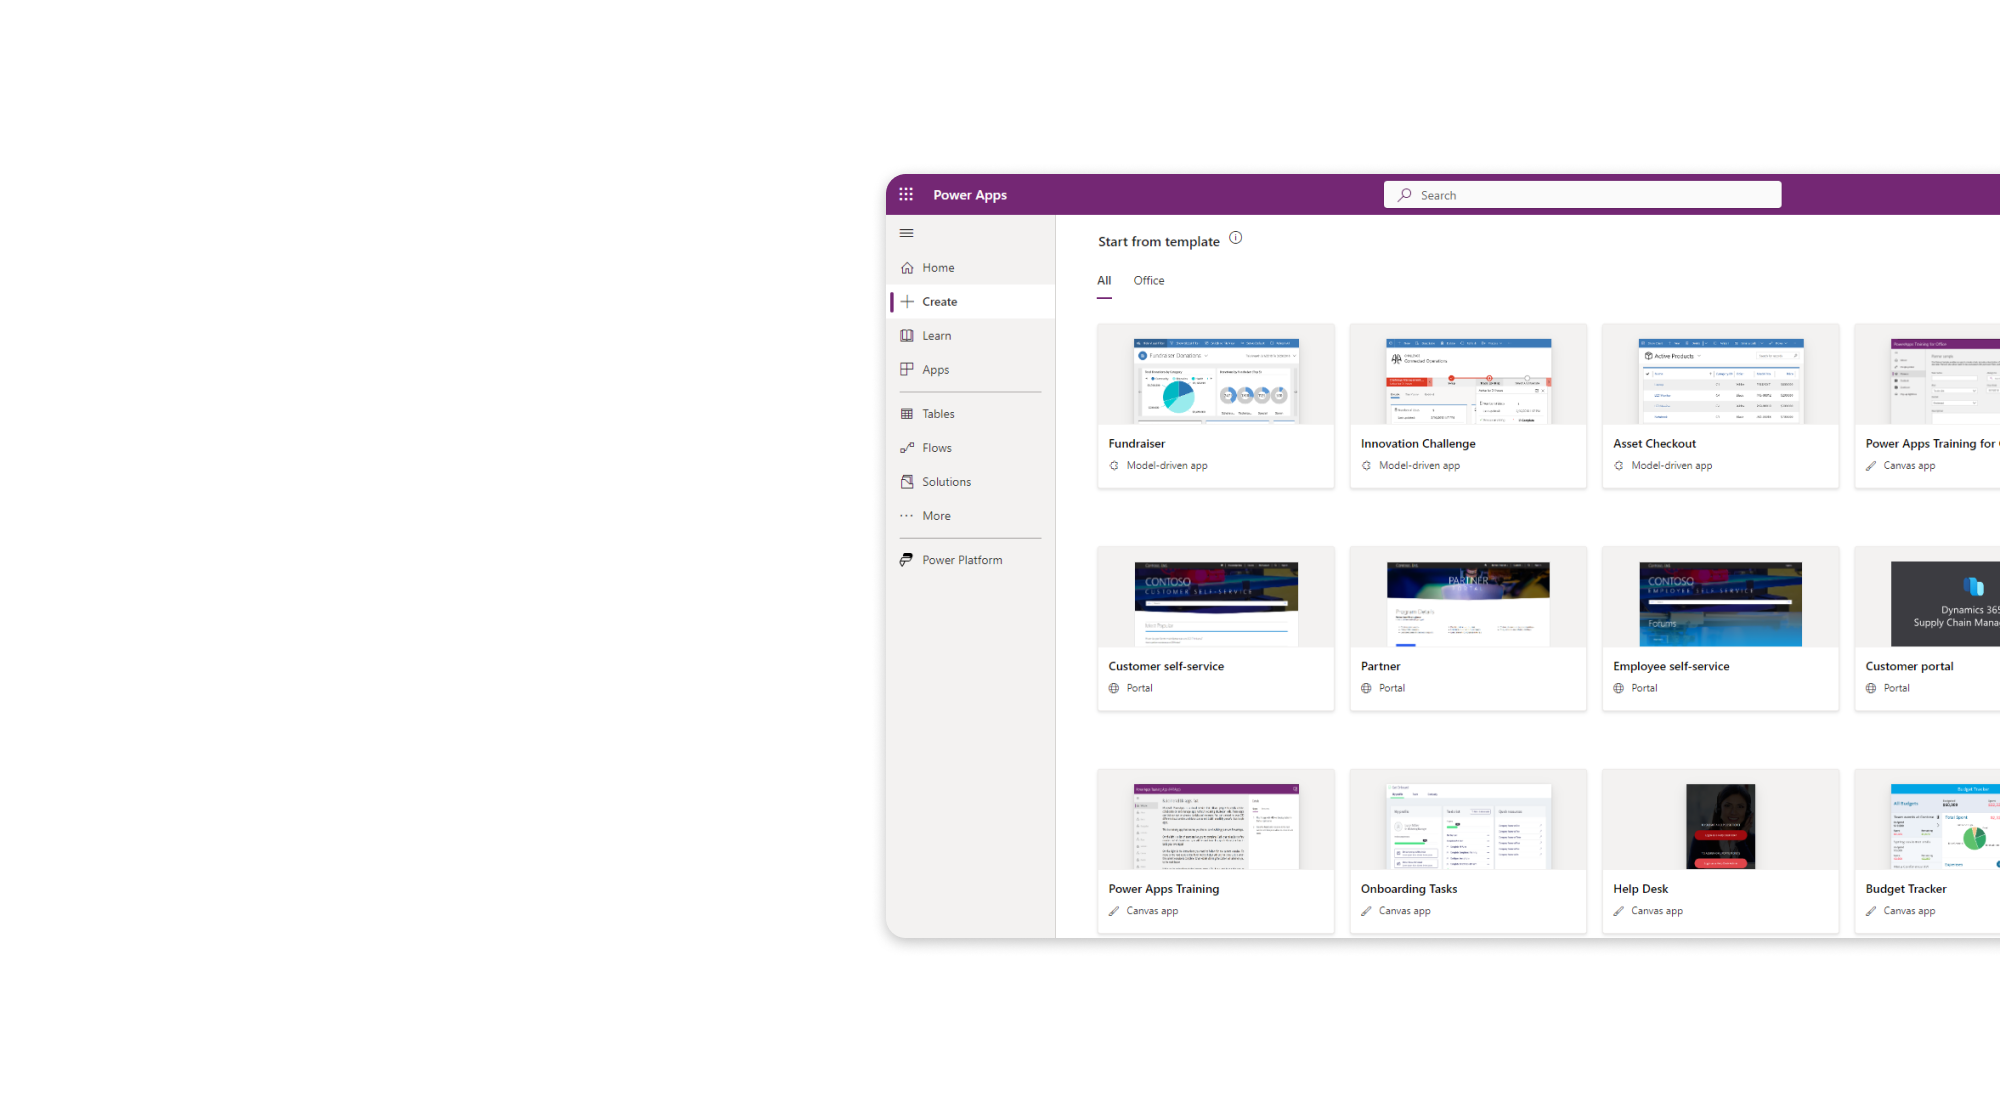The width and height of the screenshot is (2000, 1112).
Task: Click inside the Search box
Action: pos(1582,195)
